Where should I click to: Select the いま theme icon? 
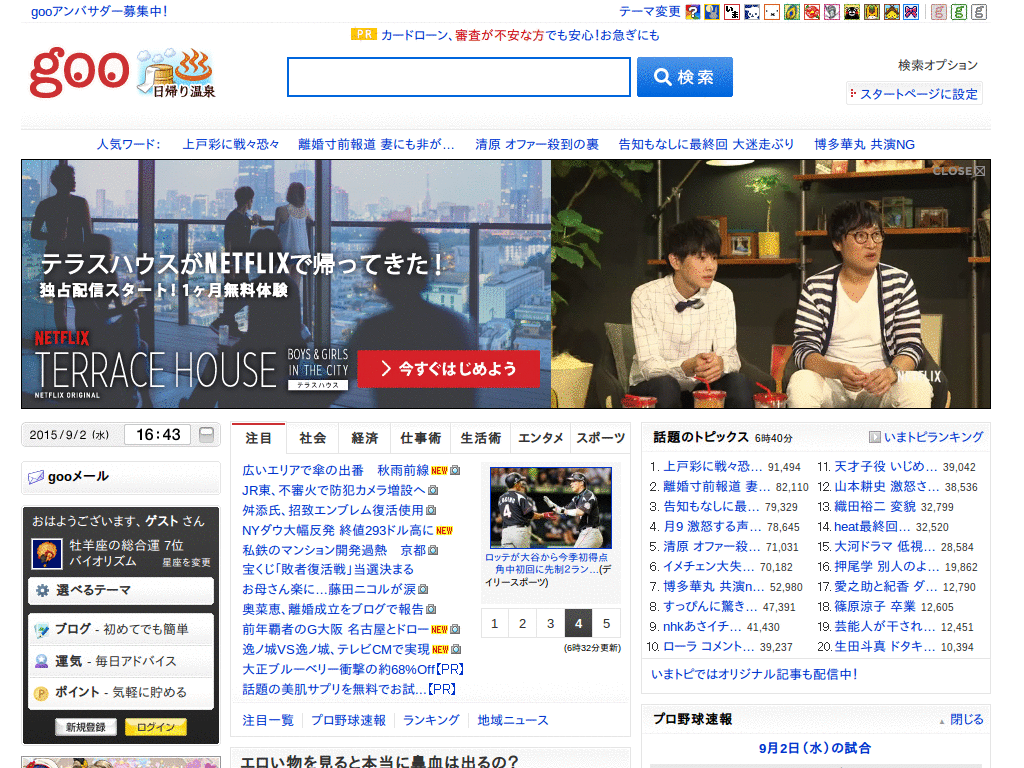coord(732,12)
